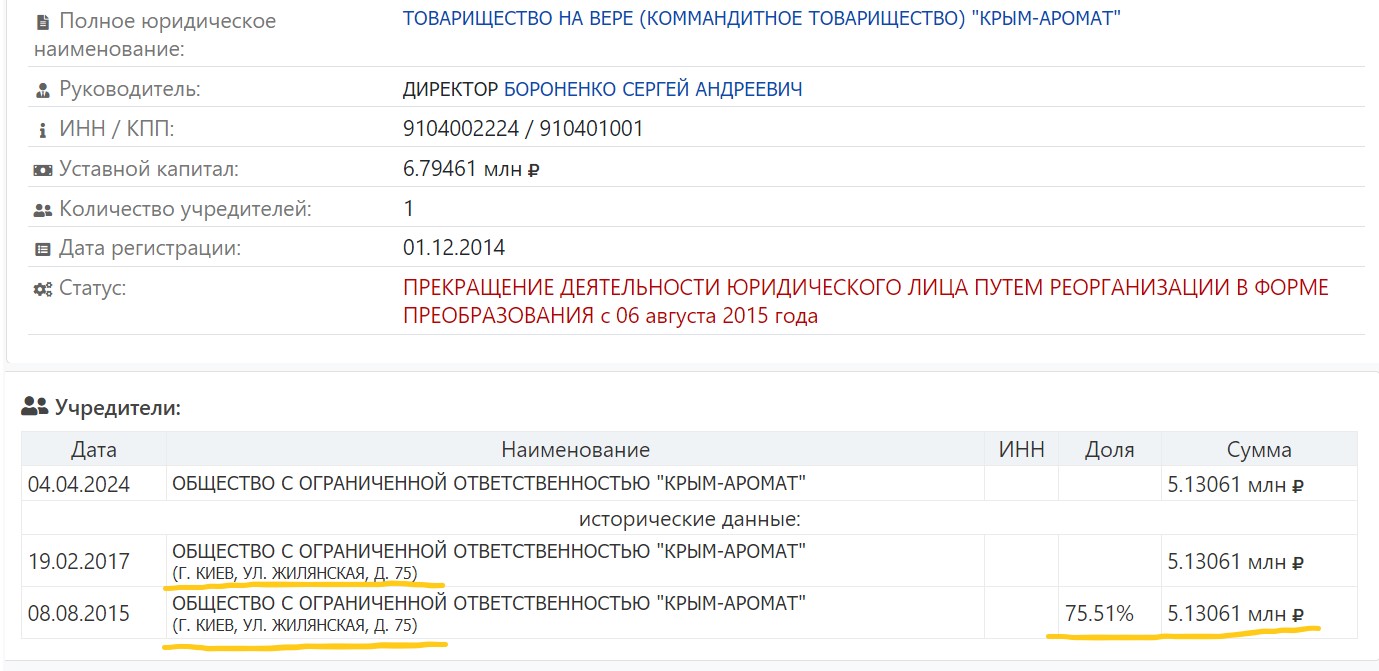Click the 75.51% share cell
This screenshot has width=1379, height=671.
click(x=1099, y=614)
